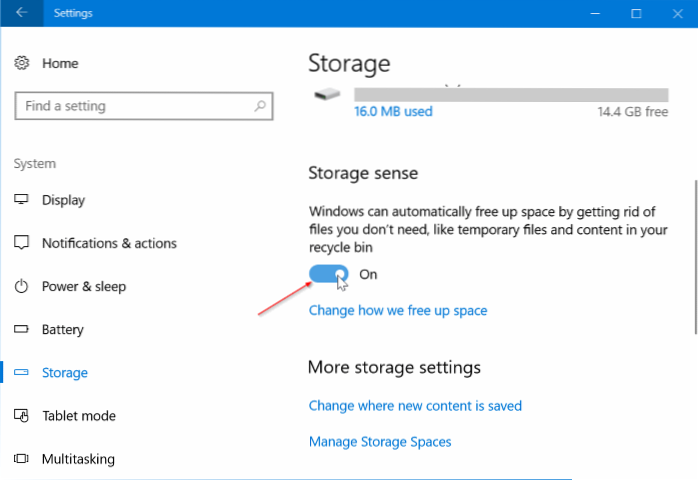The image size is (698, 480).
Task: Turn off the Storage sense toggle
Action: [x=329, y=274]
